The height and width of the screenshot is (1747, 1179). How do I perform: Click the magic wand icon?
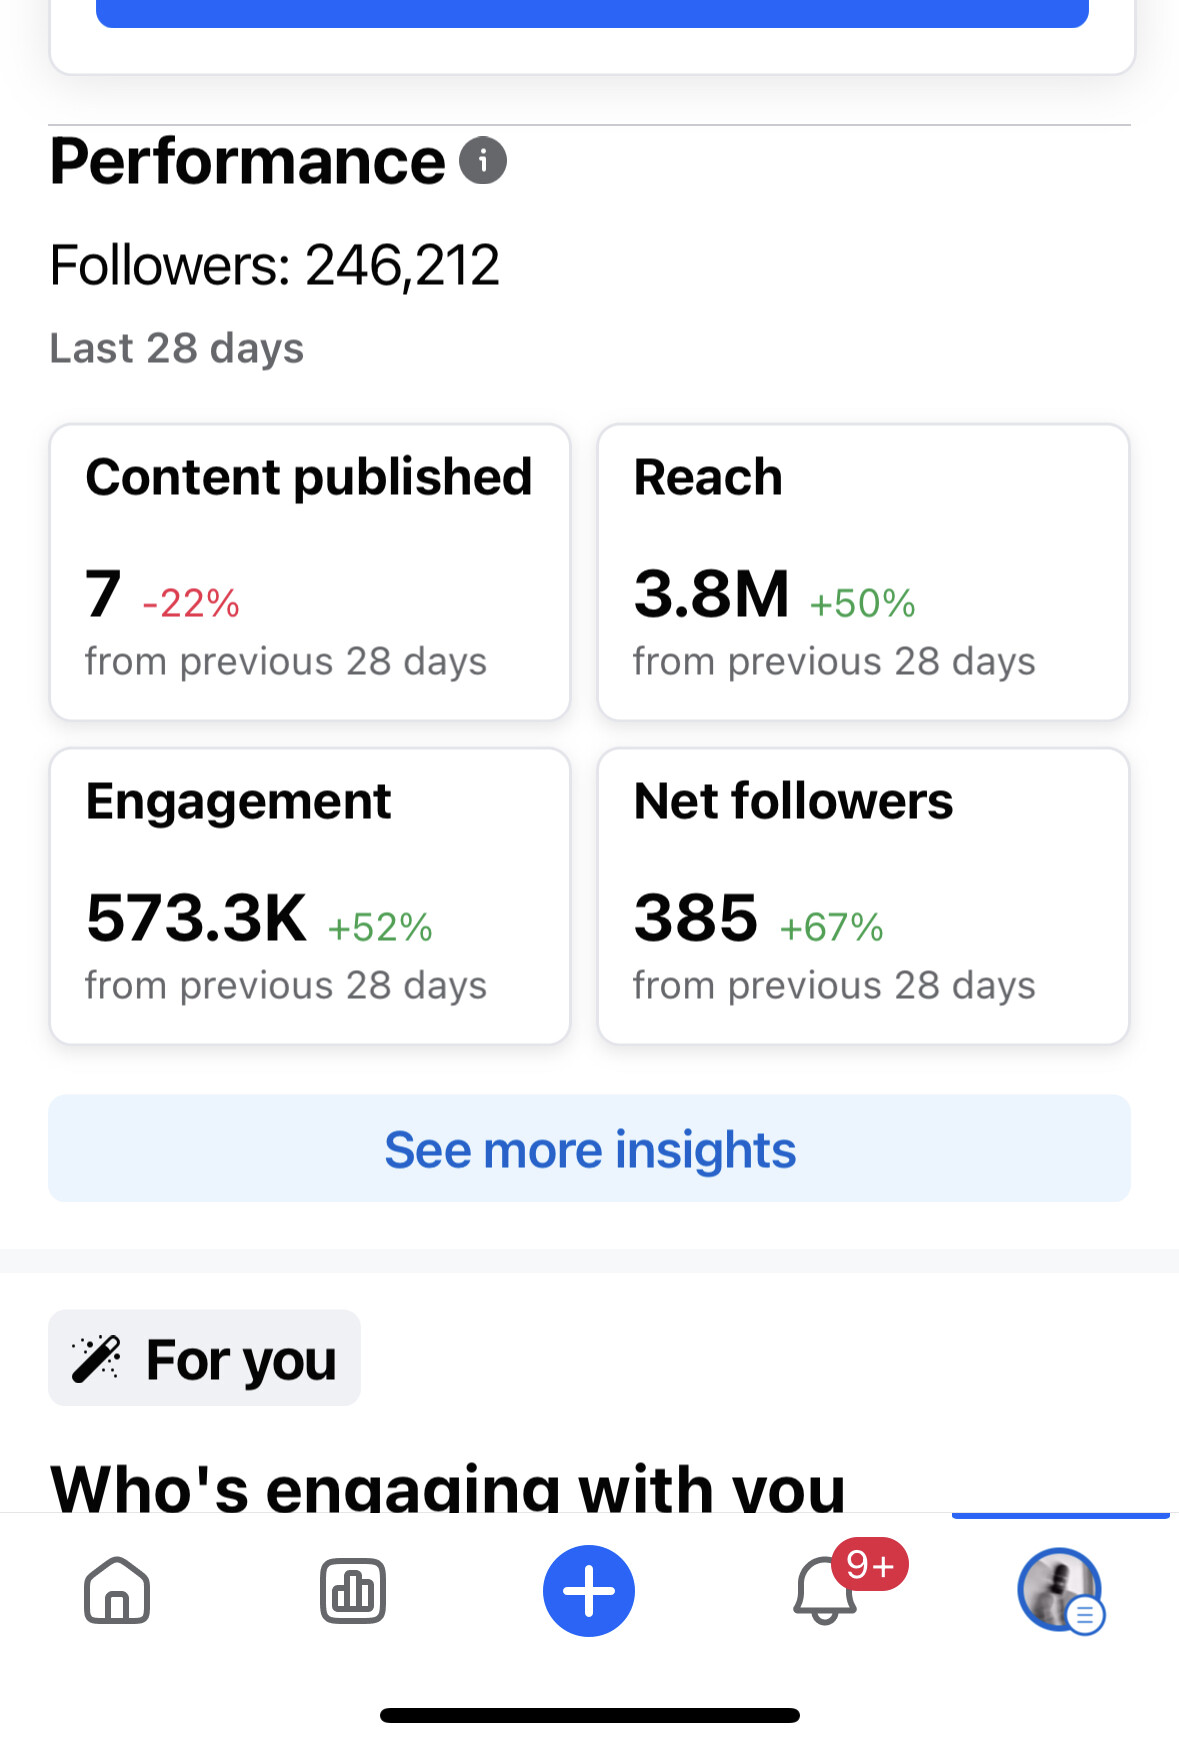[96, 1358]
